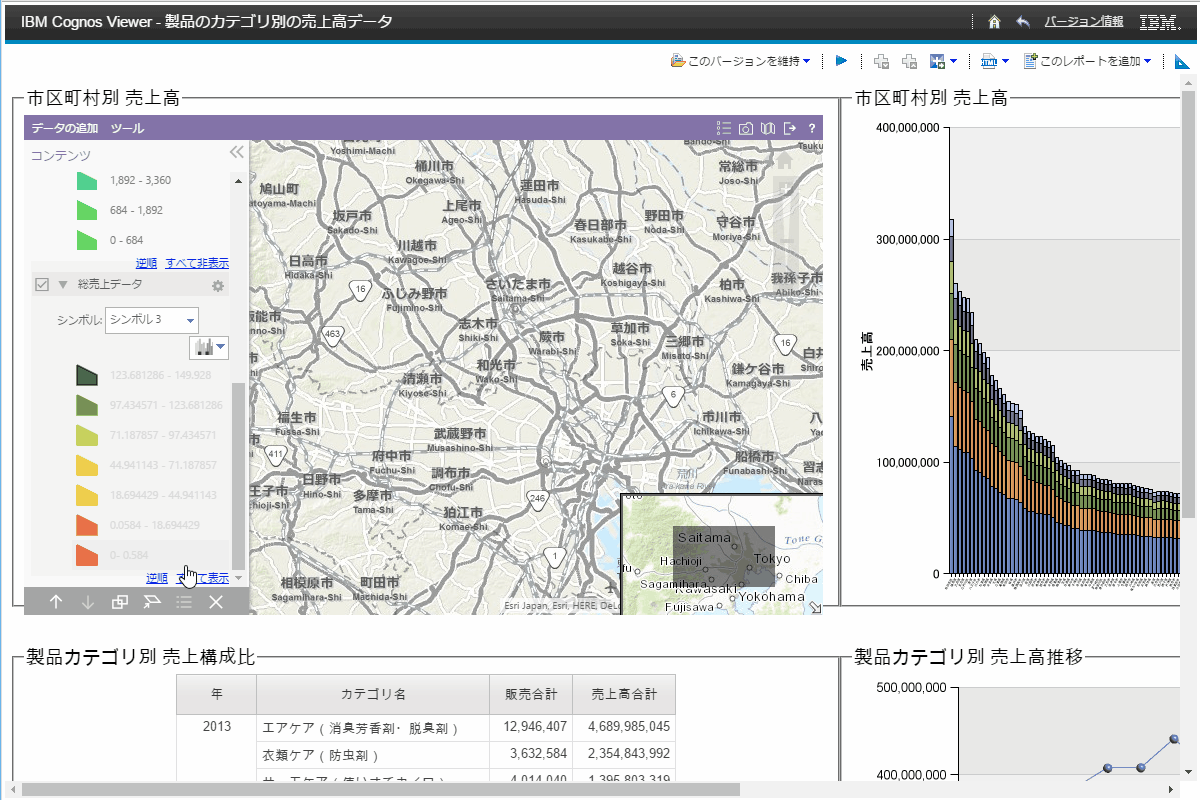Move layer up with up arrow

[56, 601]
